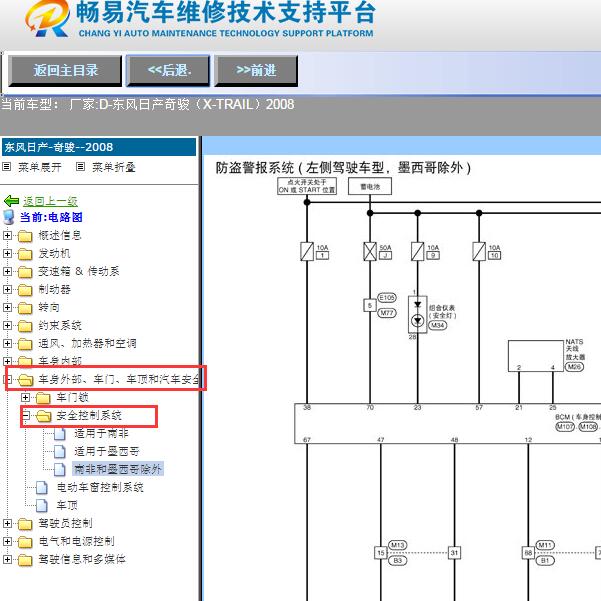Click the 发动机 folder label
The width and height of the screenshot is (601, 601).
[x=54, y=253]
